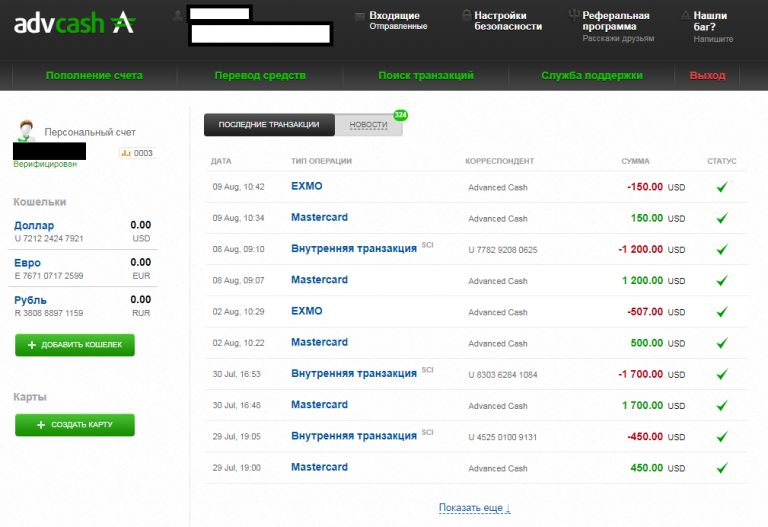The width and height of the screenshot is (768, 527).
Task: Click status checkmark for 09 Aug 10:34 Mastercard
Action: [x=722, y=218]
